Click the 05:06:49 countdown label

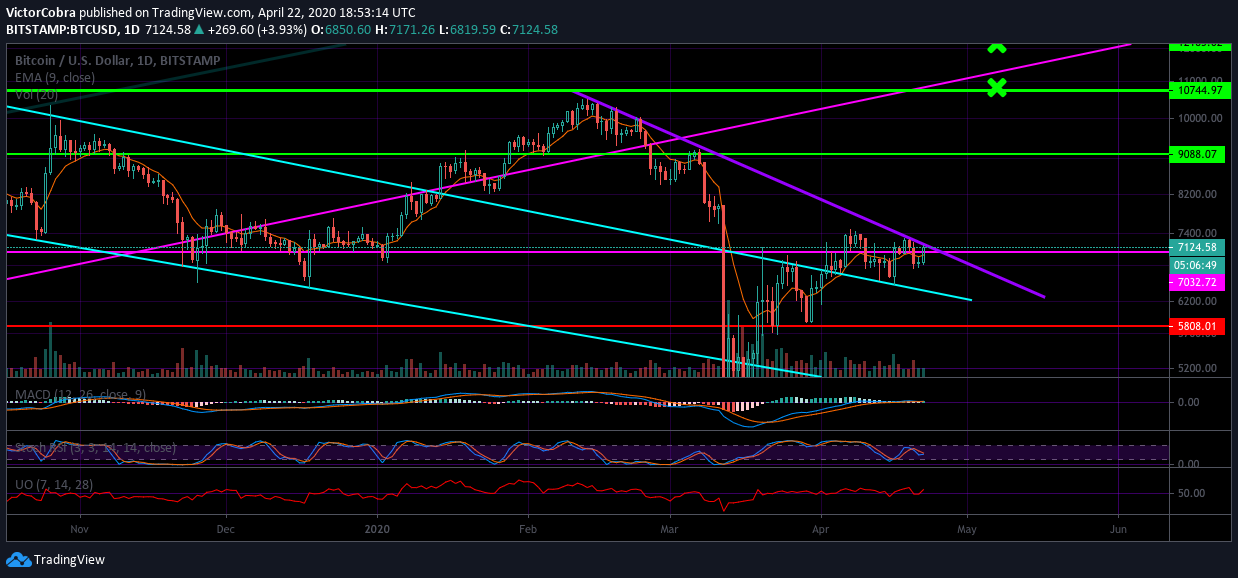click(1197, 265)
